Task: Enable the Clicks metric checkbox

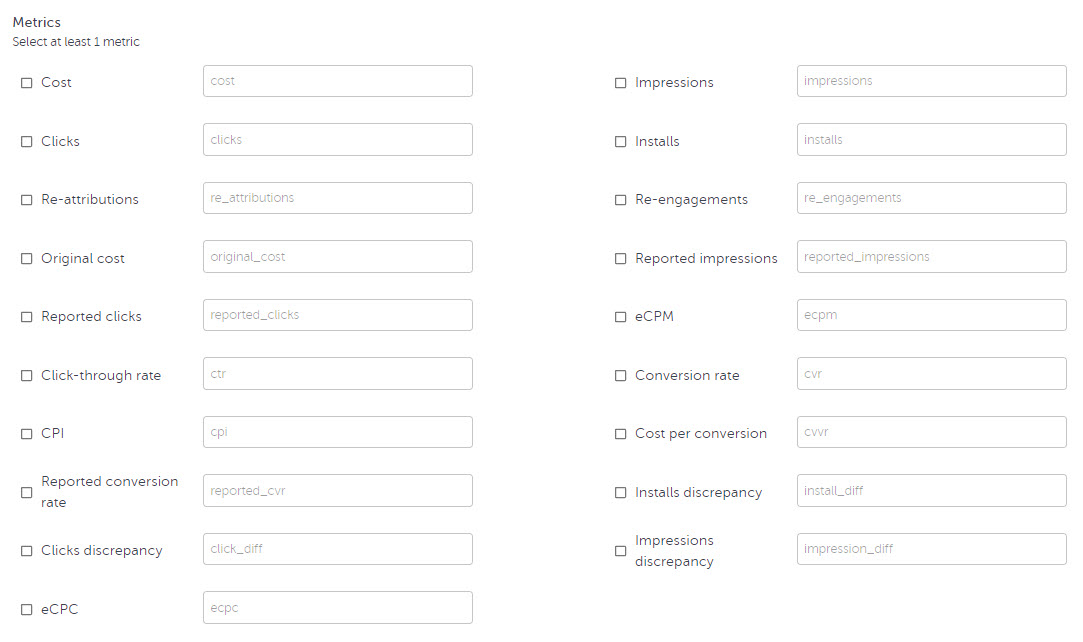Action: click(x=27, y=142)
